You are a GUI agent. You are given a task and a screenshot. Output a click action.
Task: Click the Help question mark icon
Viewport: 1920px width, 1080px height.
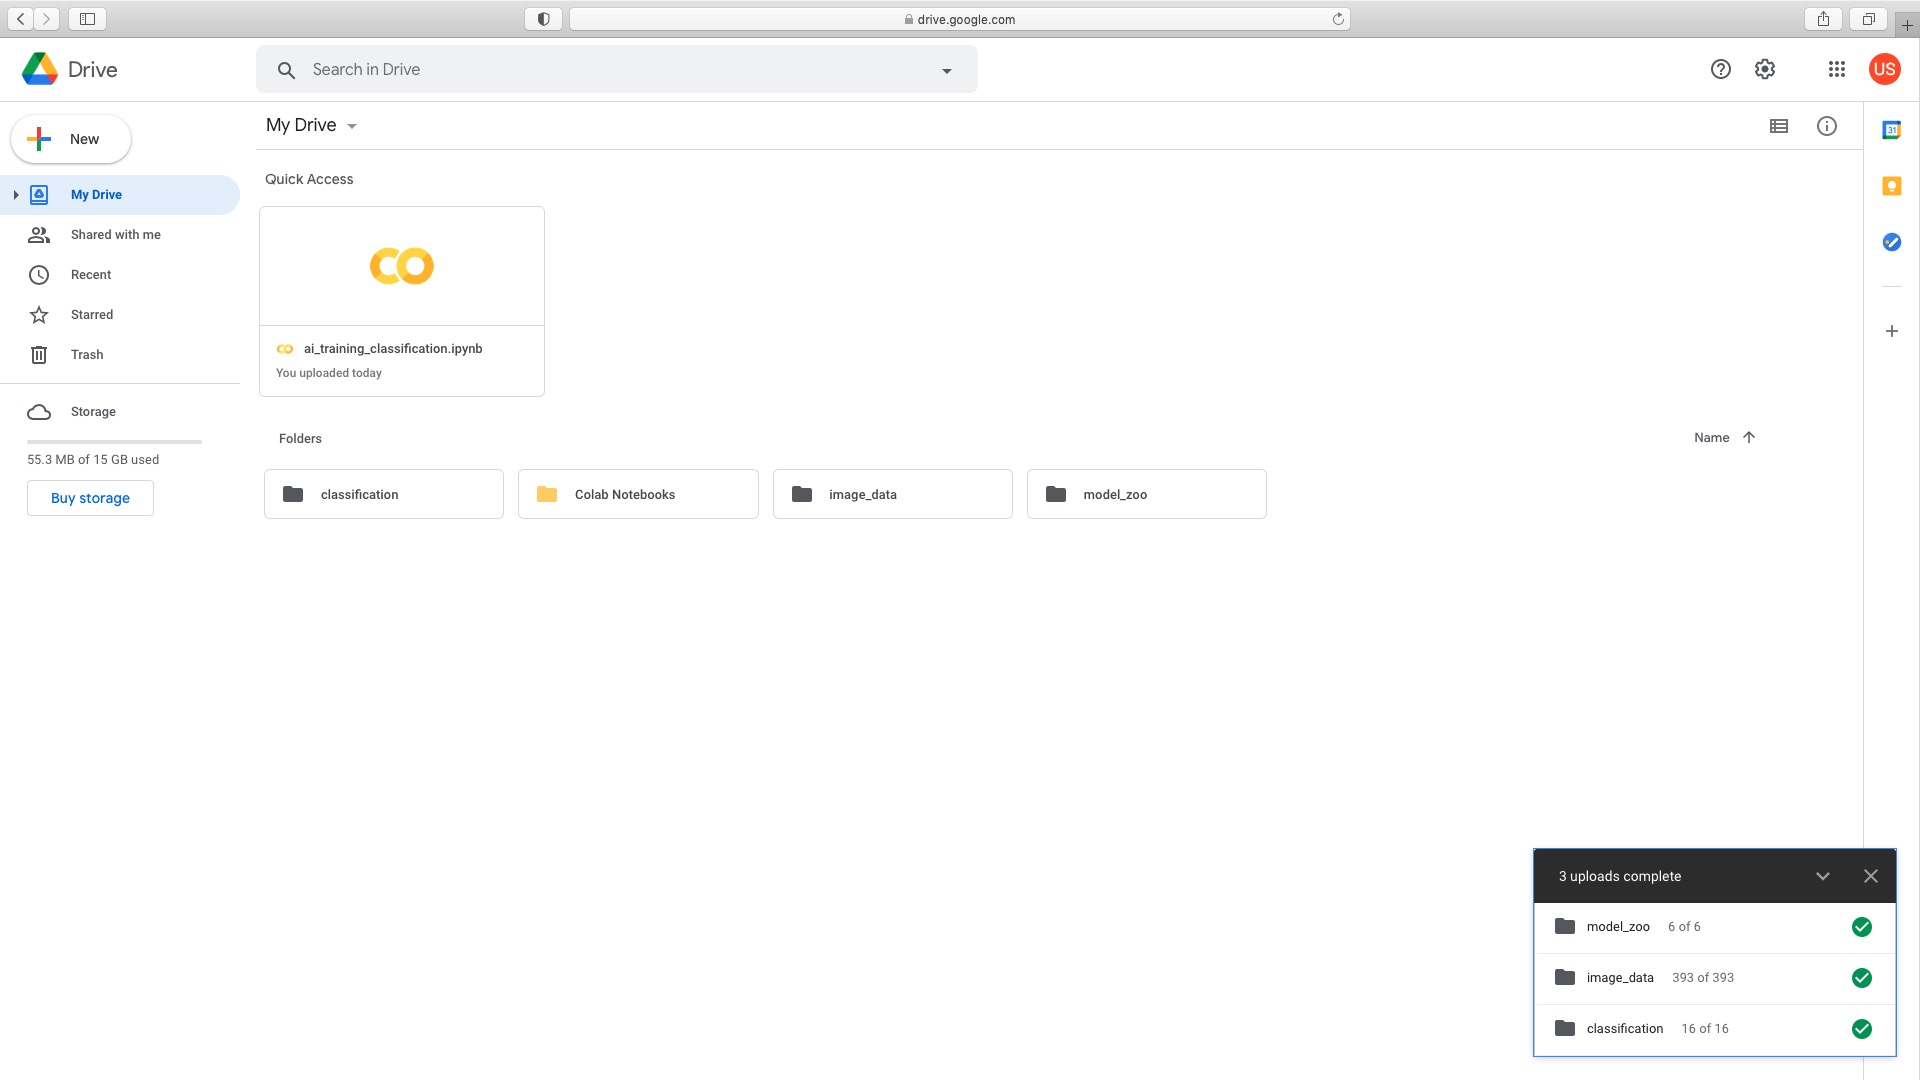[1720, 69]
